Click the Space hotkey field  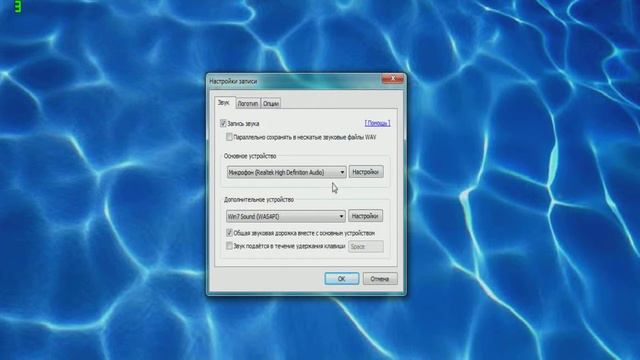pos(366,247)
